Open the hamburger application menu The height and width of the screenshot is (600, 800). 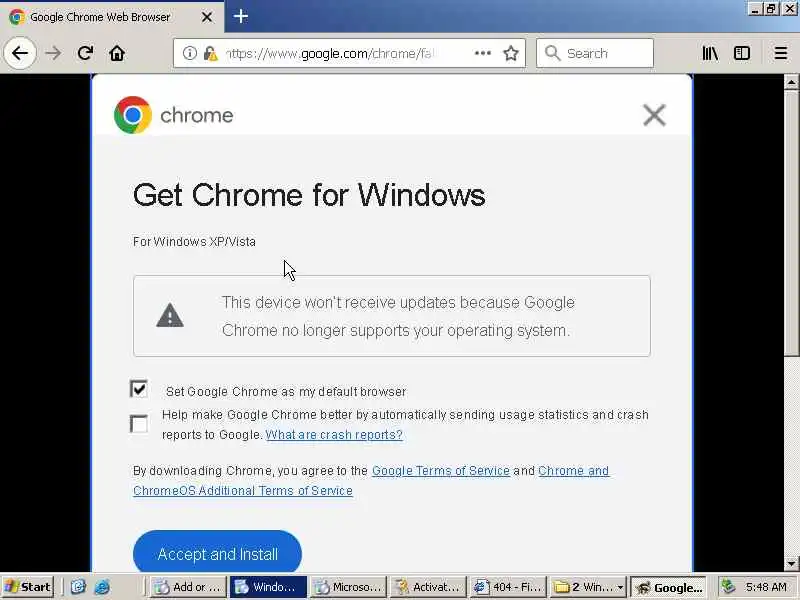tap(780, 53)
